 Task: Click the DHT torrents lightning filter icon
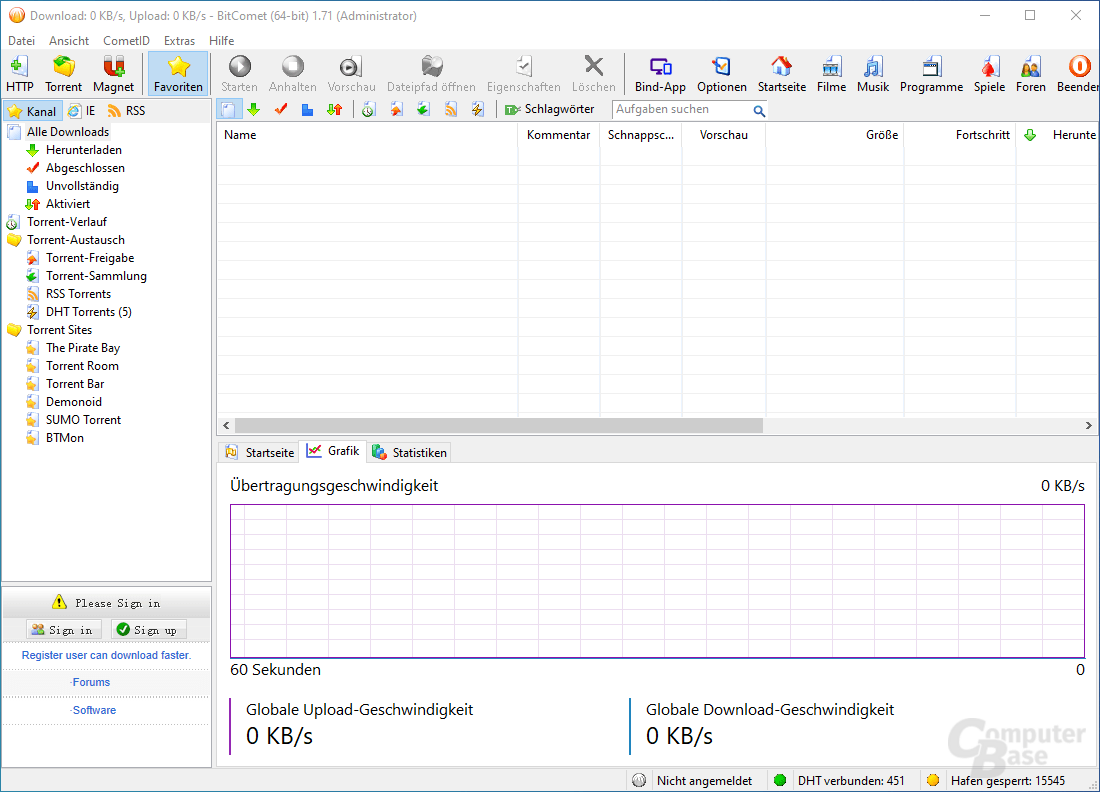[x=478, y=109]
